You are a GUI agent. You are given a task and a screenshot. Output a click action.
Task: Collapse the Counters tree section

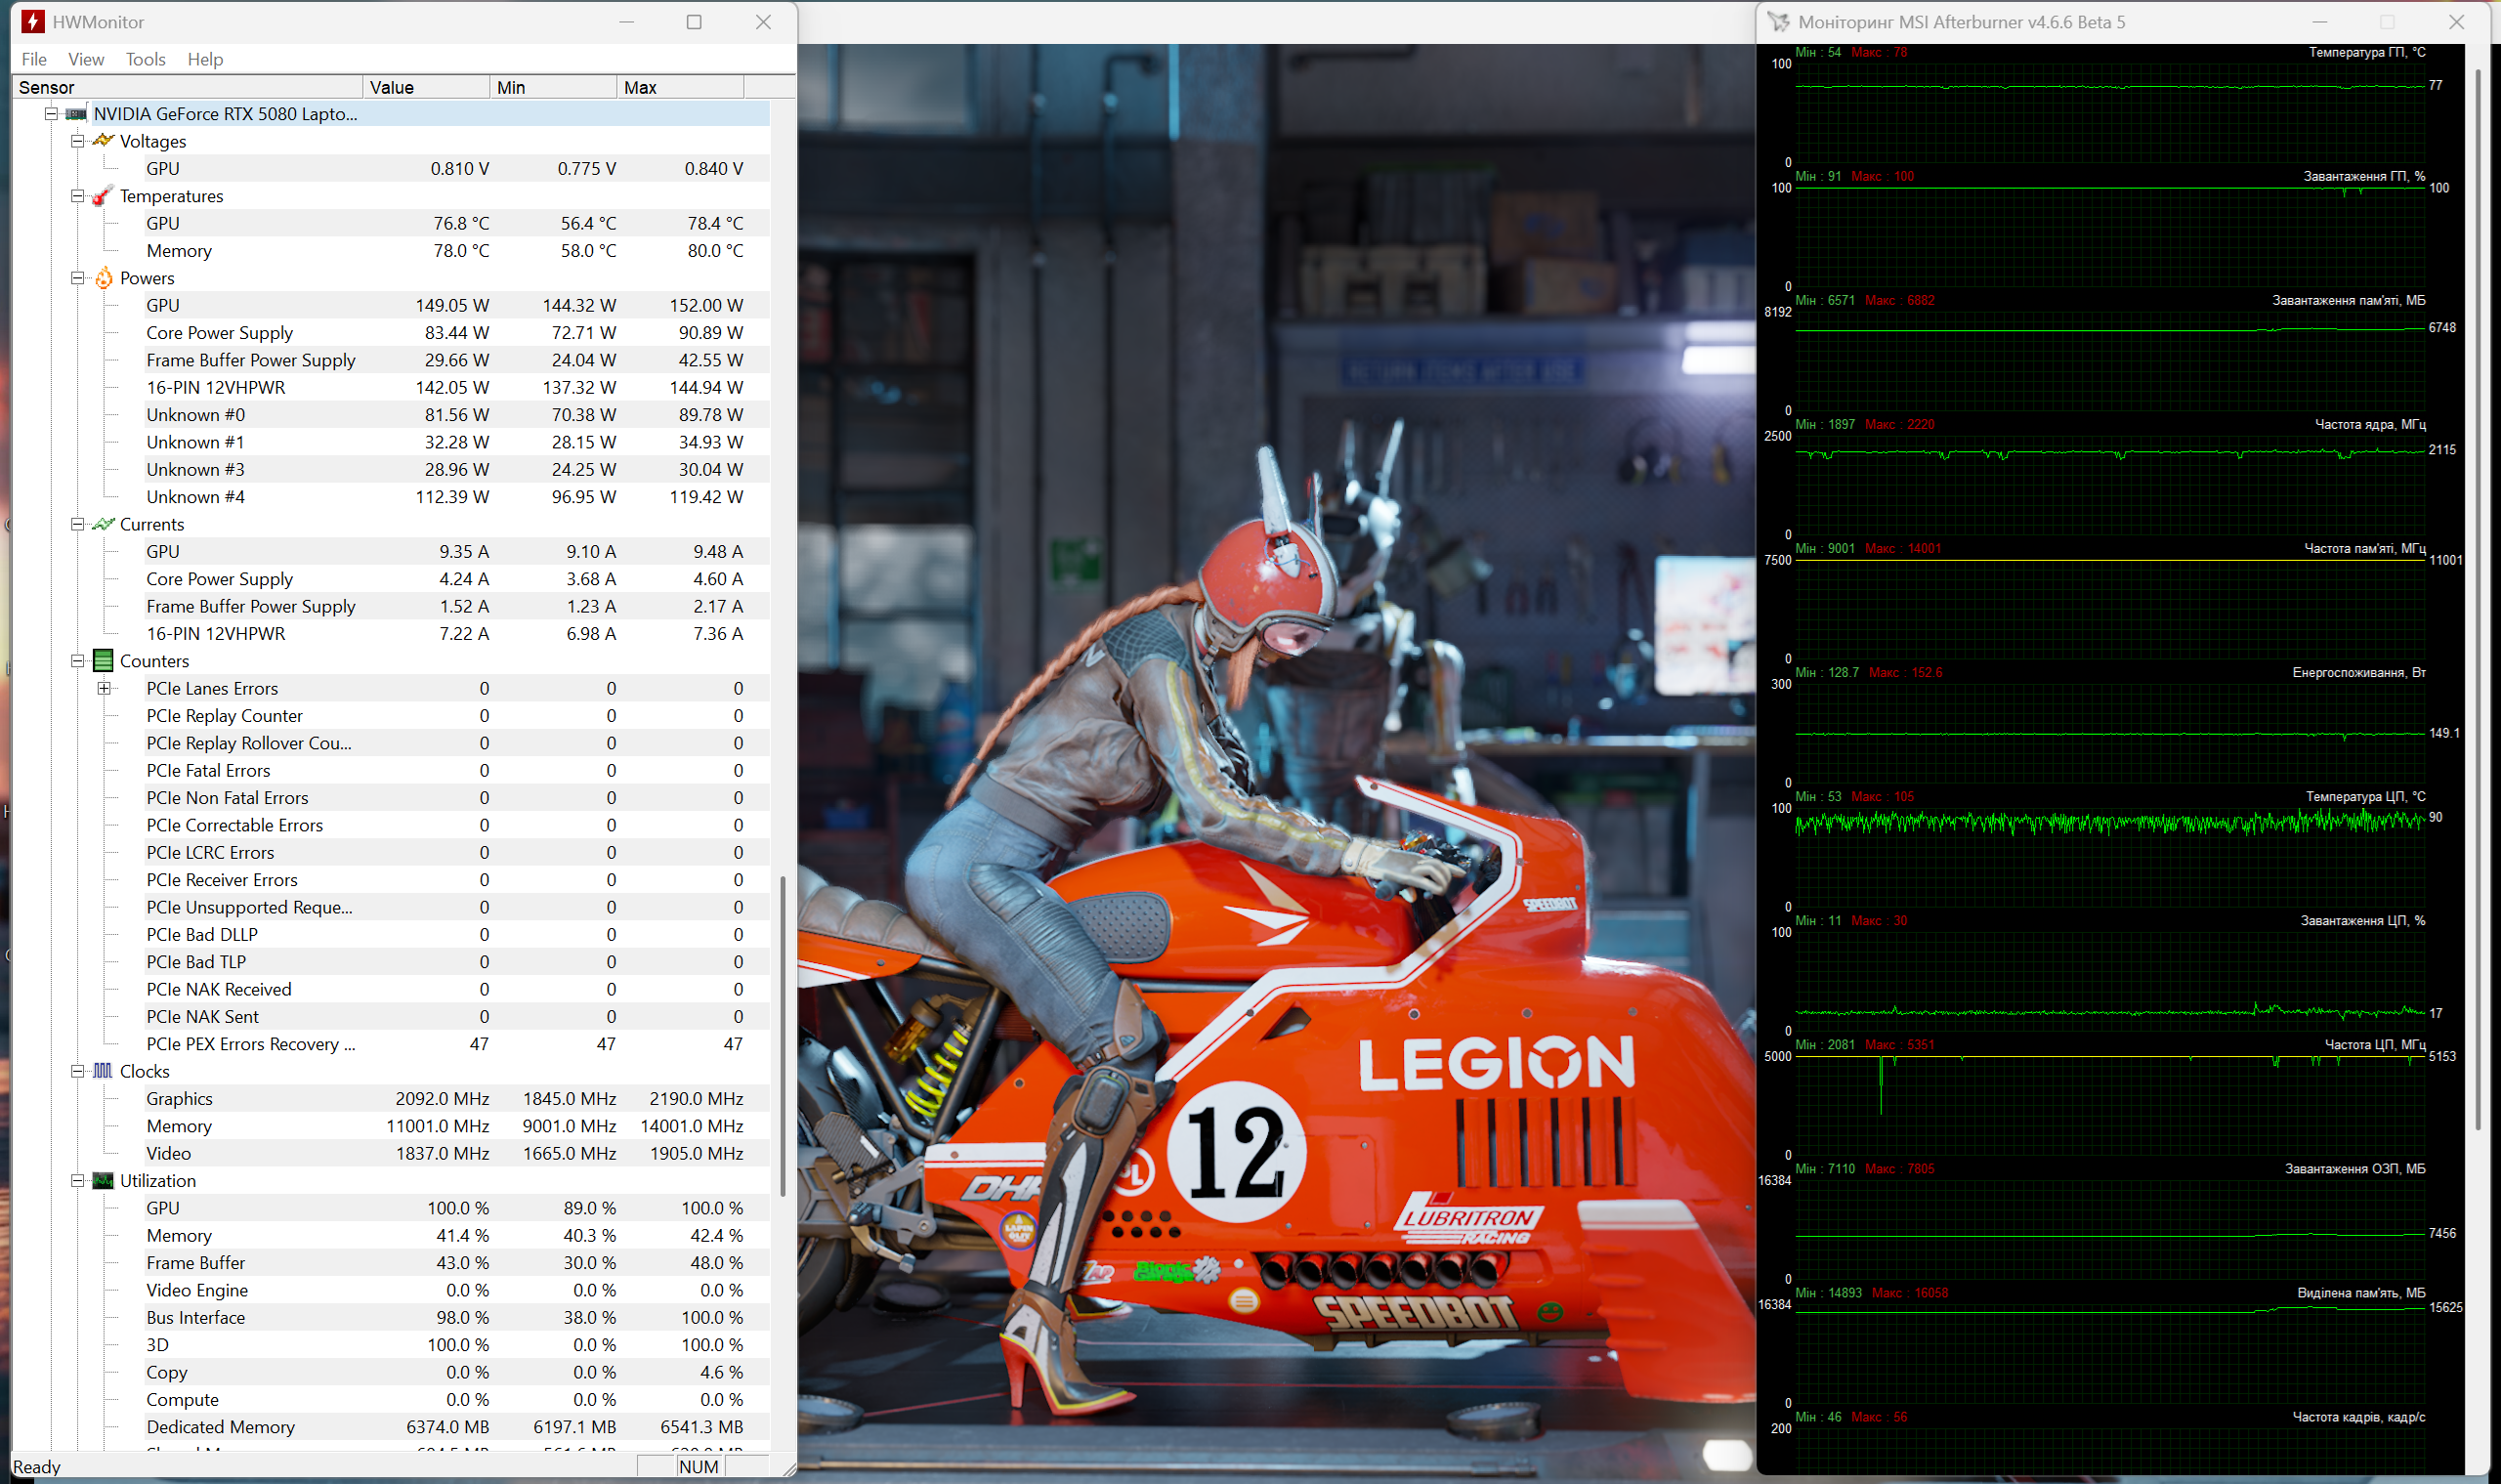77,661
